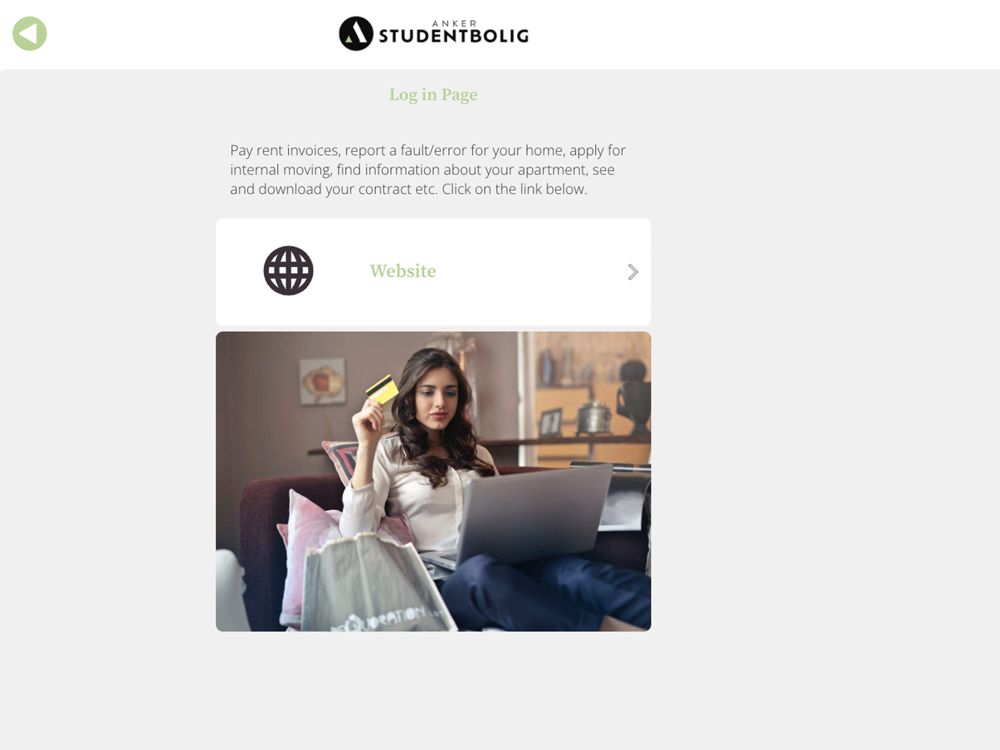Click the shopping bag in the photo
Image resolution: width=1000 pixels, height=750 pixels.
tap(376, 584)
